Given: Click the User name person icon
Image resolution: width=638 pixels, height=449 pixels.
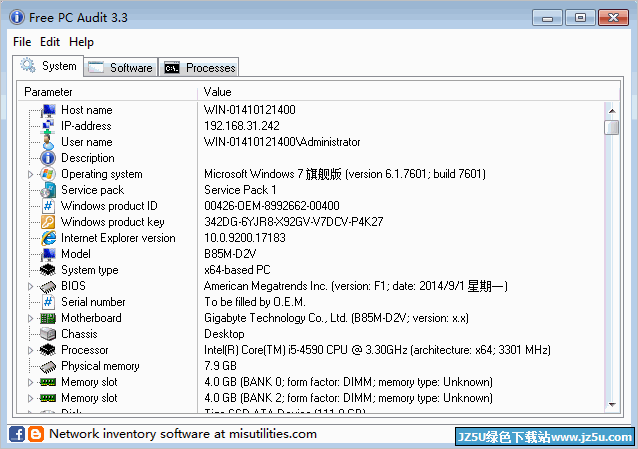Looking at the screenshot, I should point(48,142).
